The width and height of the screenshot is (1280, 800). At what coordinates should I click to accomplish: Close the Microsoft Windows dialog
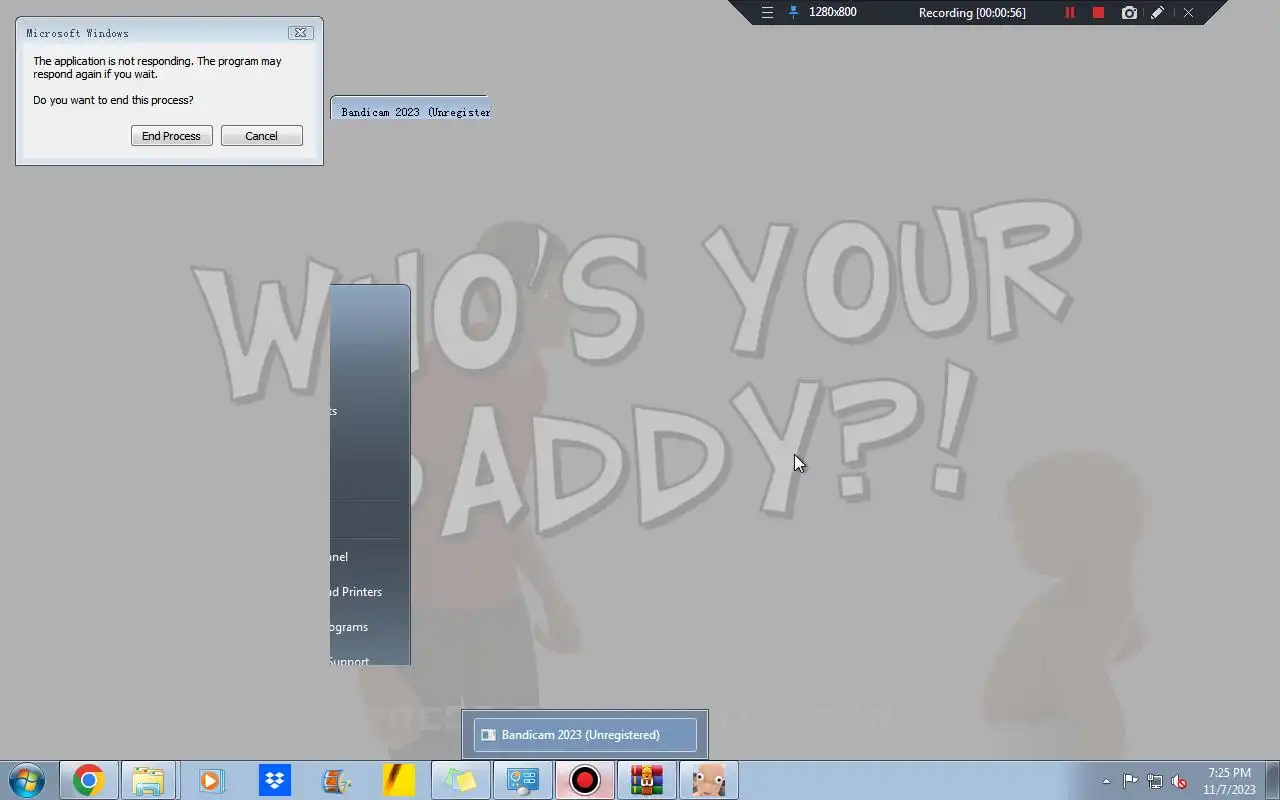point(299,33)
